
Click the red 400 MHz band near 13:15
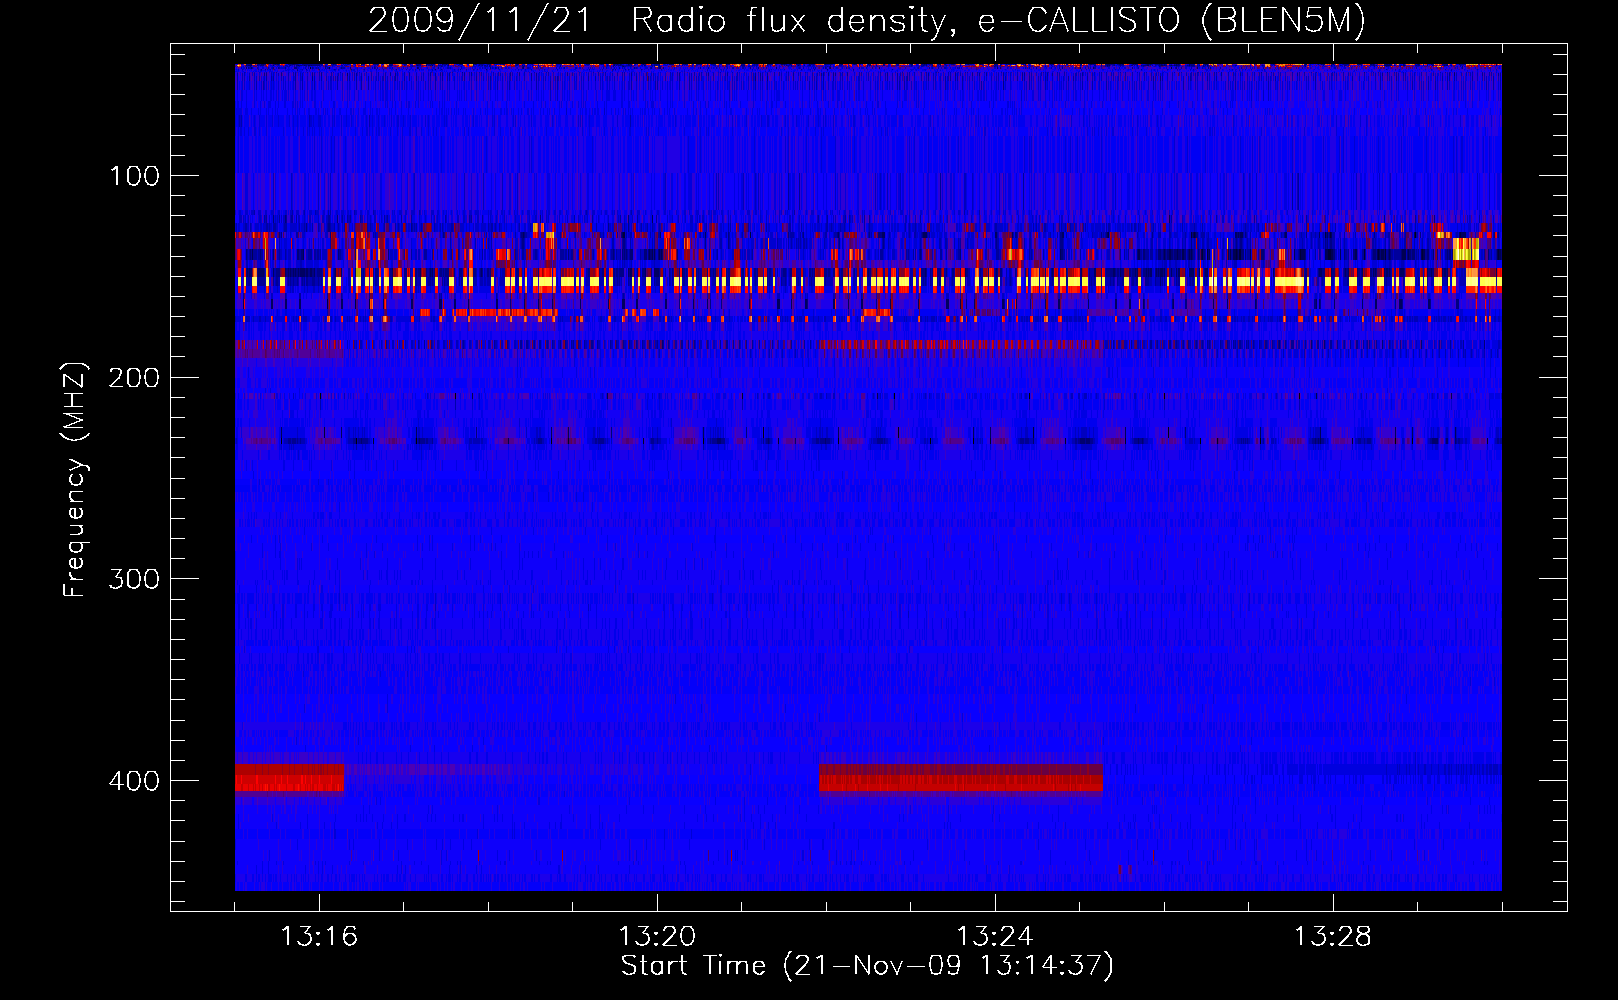(x=289, y=778)
